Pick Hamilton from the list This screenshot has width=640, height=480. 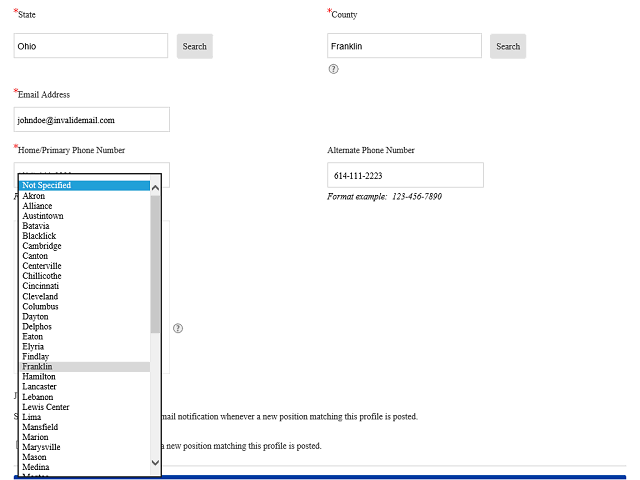pyautogui.click(x=85, y=376)
